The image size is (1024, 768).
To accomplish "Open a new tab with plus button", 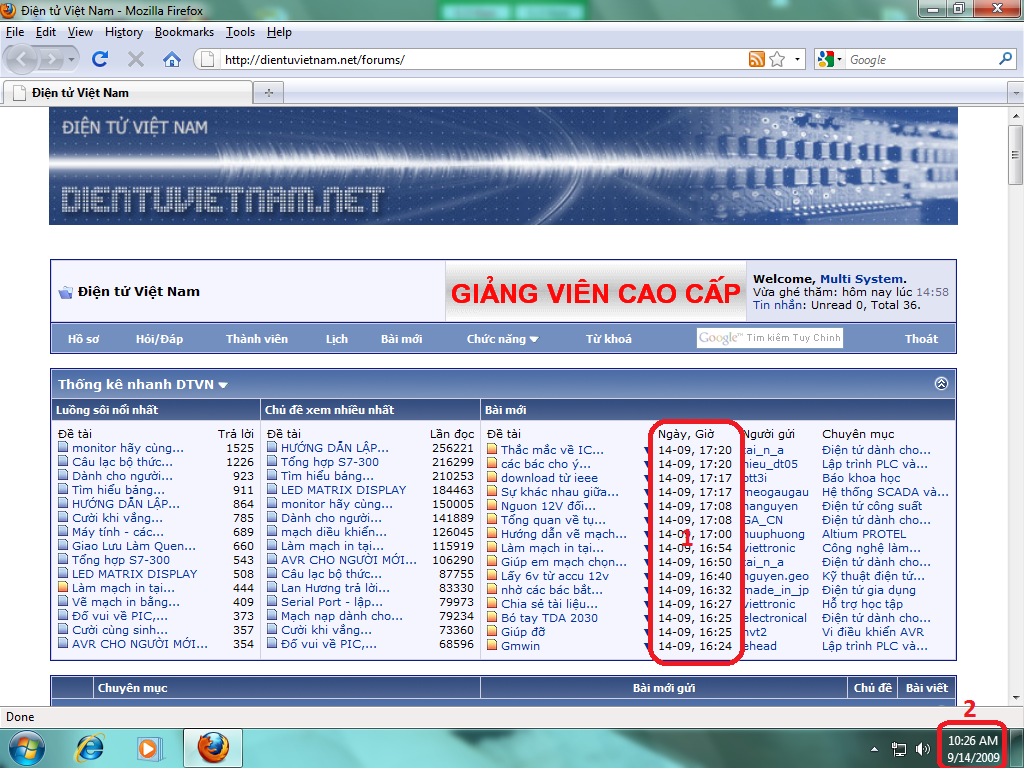I will coord(268,93).
